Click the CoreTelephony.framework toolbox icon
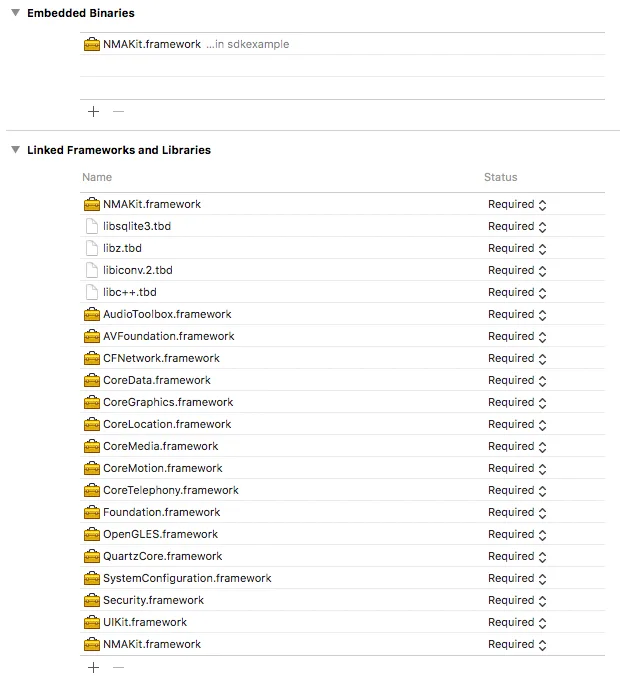The height and width of the screenshot is (679, 620). tap(92, 490)
